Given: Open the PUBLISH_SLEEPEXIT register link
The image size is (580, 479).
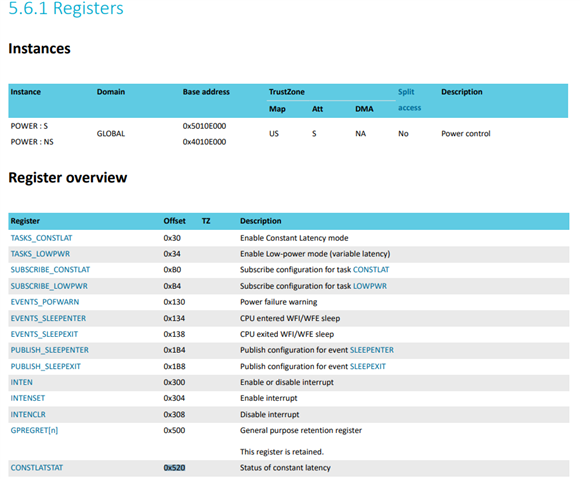Looking at the screenshot, I should click(45, 366).
